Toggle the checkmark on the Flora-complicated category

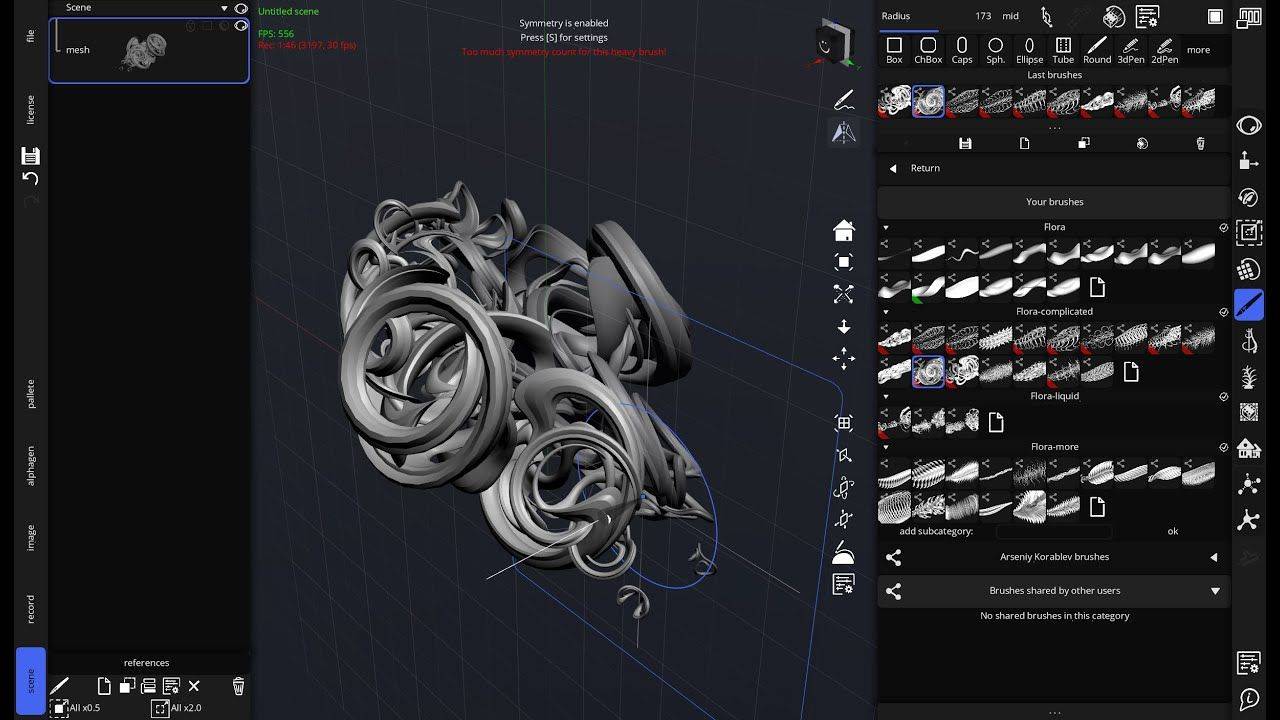pos(1224,312)
